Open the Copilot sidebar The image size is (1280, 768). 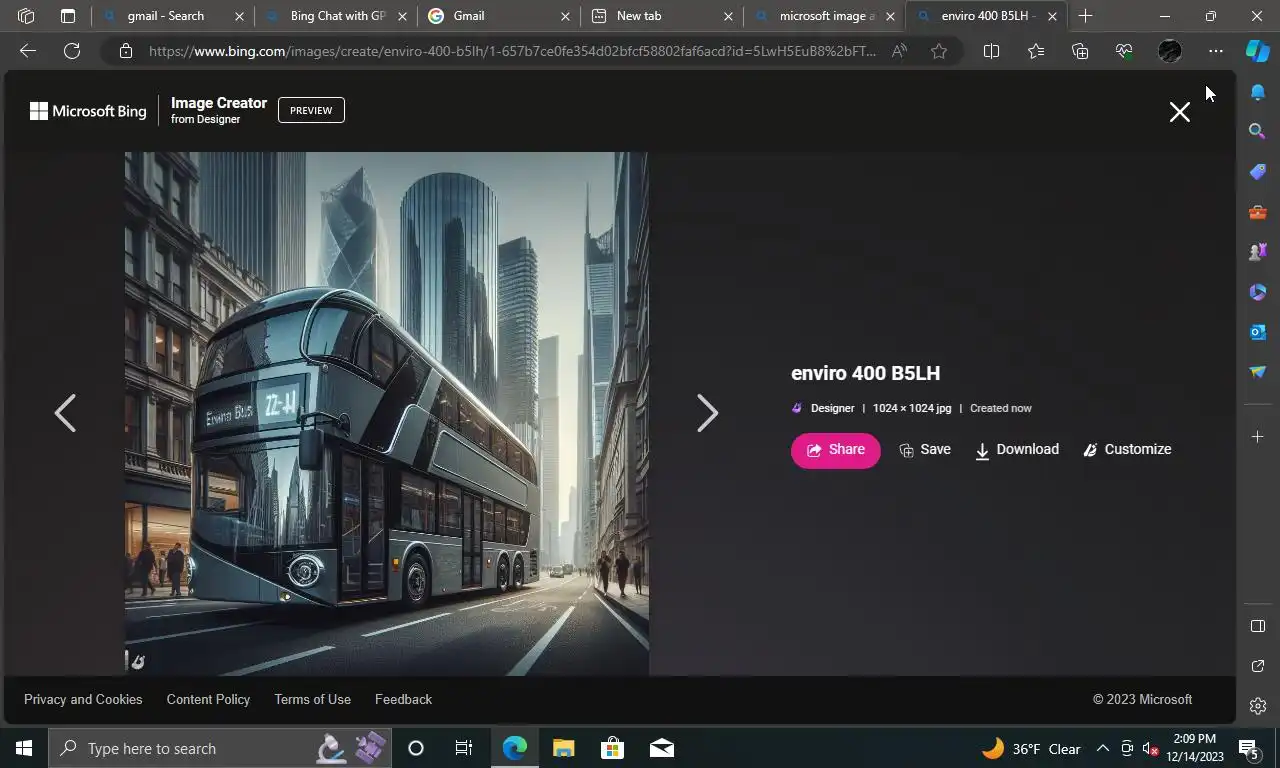(1257, 51)
